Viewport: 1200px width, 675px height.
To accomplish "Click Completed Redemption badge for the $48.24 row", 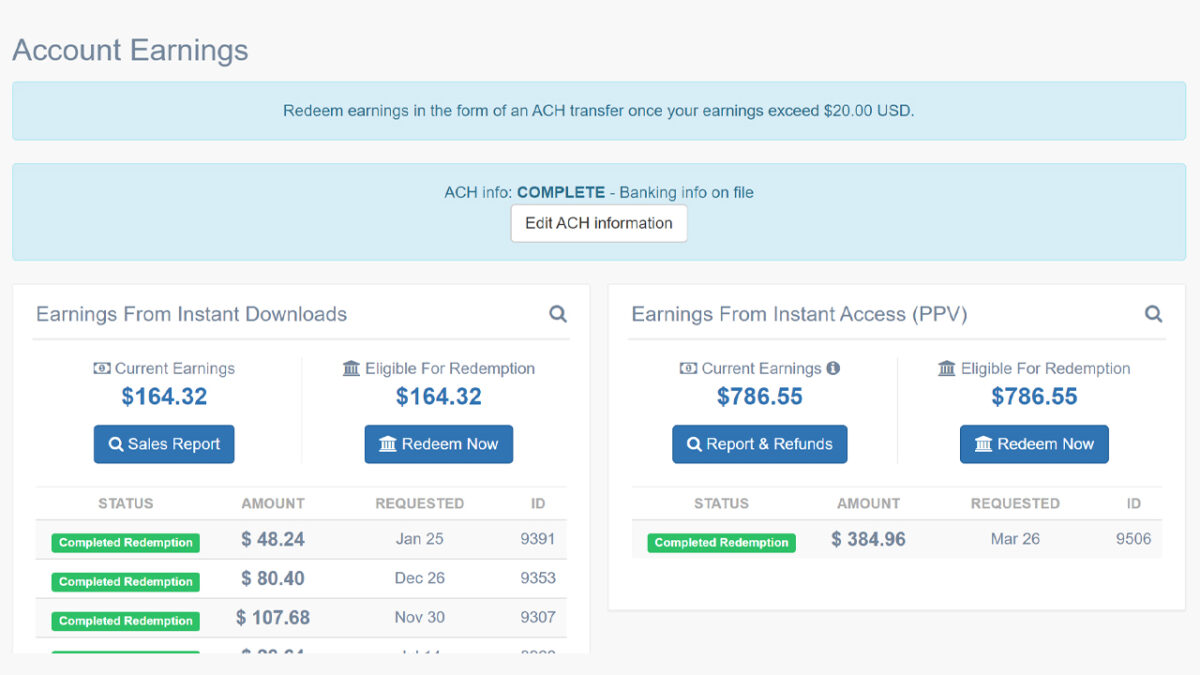I will coord(124,542).
